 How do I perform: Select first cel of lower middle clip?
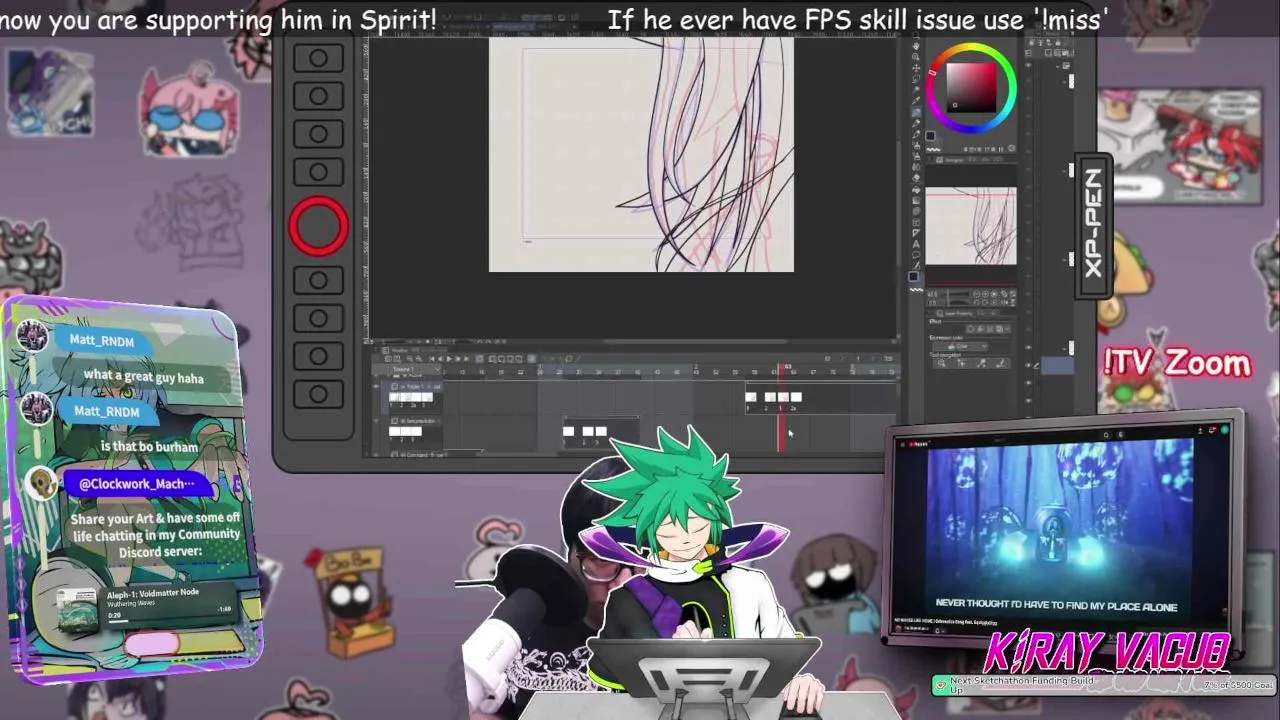coord(569,431)
